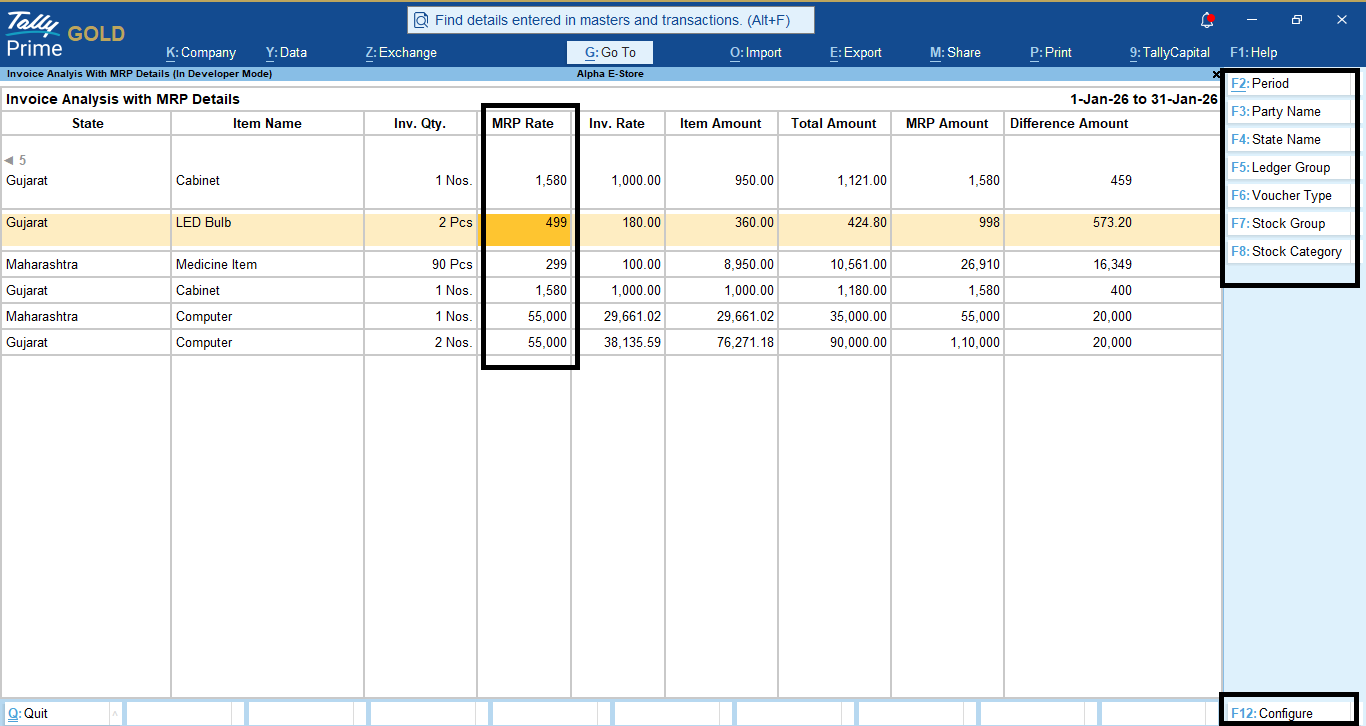This screenshot has width=1366, height=726.
Task: Click the small caret beside Quit
Action: (x=114, y=714)
